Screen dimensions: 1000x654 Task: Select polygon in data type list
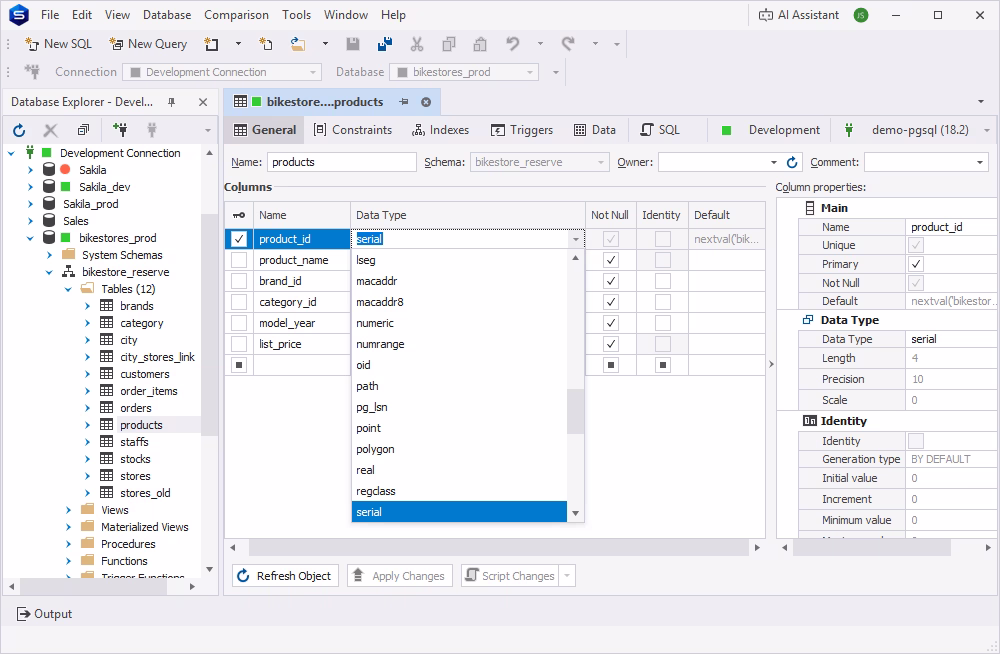[x=459, y=449]
